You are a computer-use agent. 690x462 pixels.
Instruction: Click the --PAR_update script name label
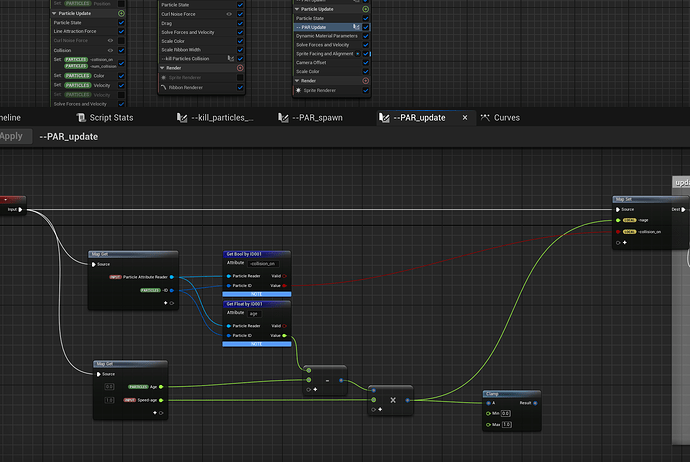pos(69,136)
